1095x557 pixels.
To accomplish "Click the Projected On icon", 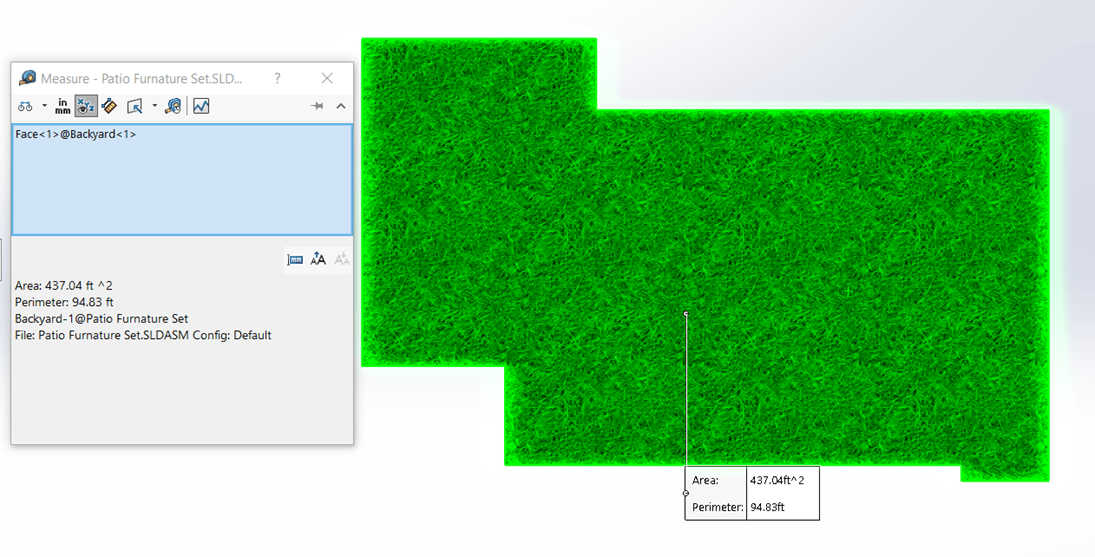I will click(135, 106).
